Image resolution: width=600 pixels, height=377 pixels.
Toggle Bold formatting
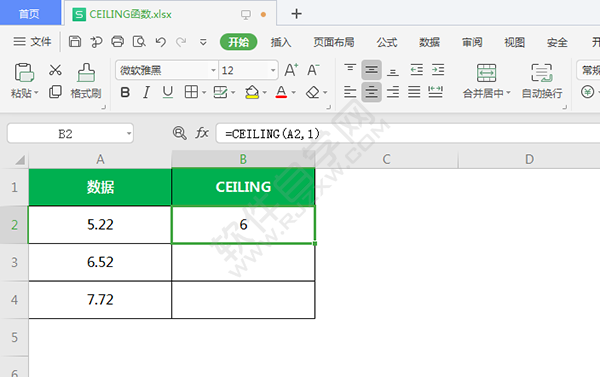coord(125,92)
